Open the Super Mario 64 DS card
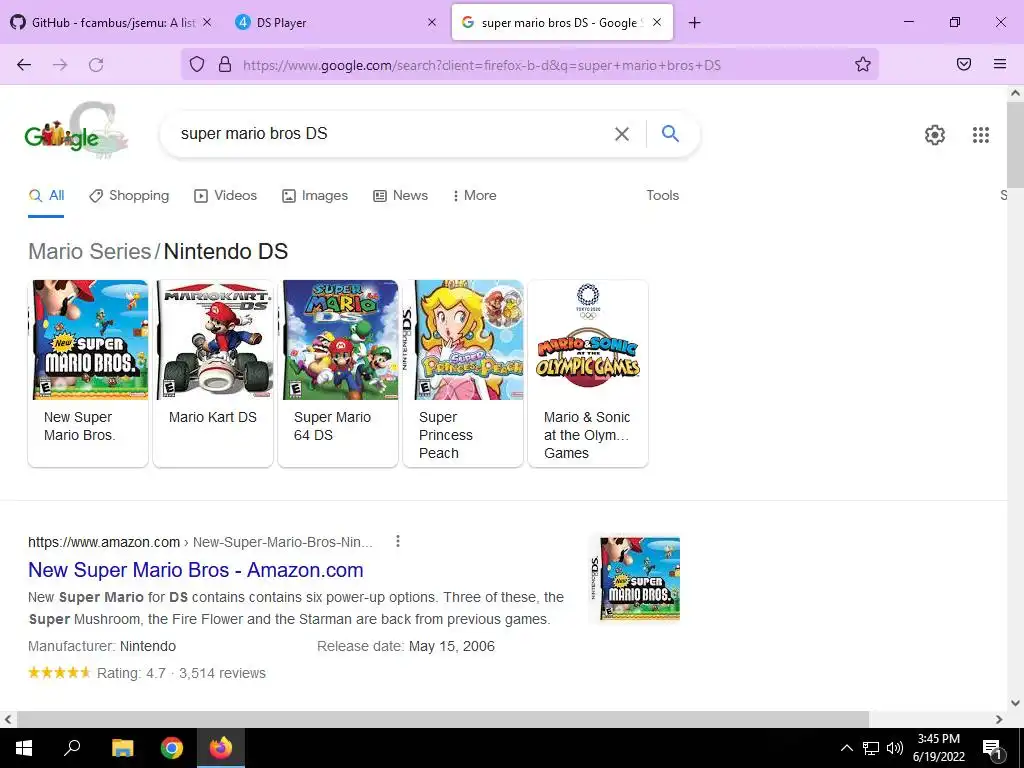The image size is (1024, 768). click(338, 374)
